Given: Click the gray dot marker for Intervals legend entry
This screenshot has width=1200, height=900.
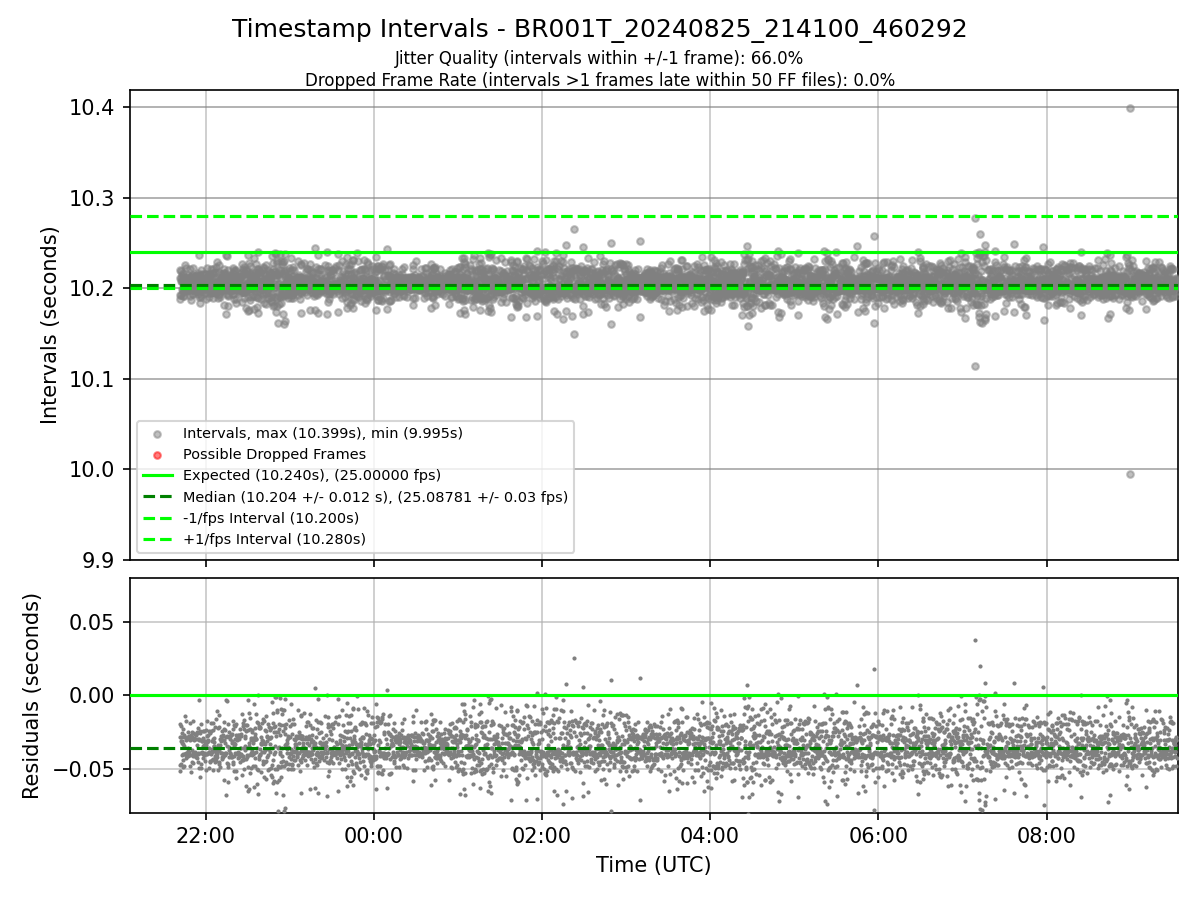Looking at the screenshot, I should [x=157, y=434].
